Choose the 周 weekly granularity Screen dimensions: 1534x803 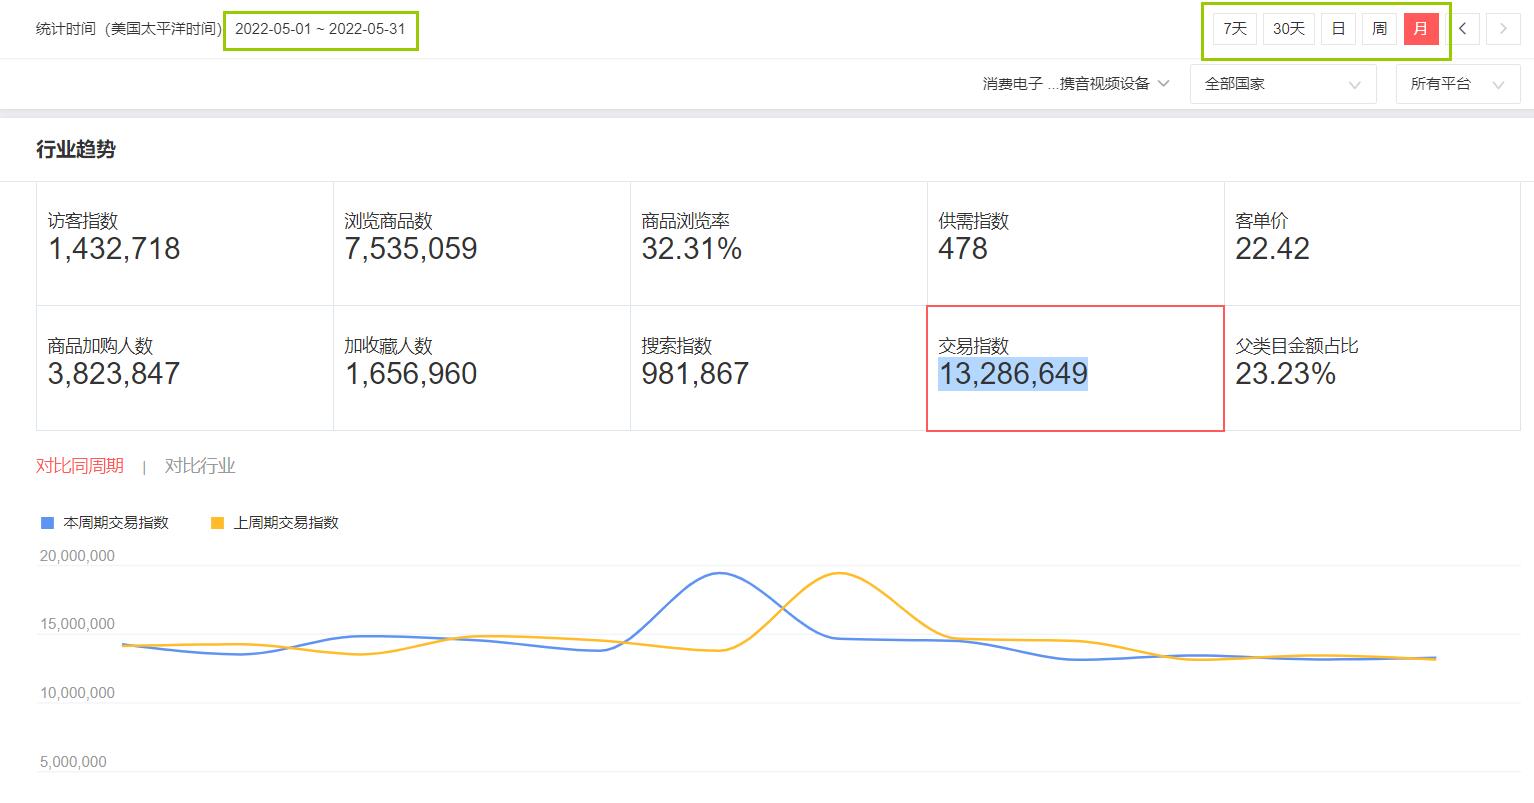[1380, 29]
